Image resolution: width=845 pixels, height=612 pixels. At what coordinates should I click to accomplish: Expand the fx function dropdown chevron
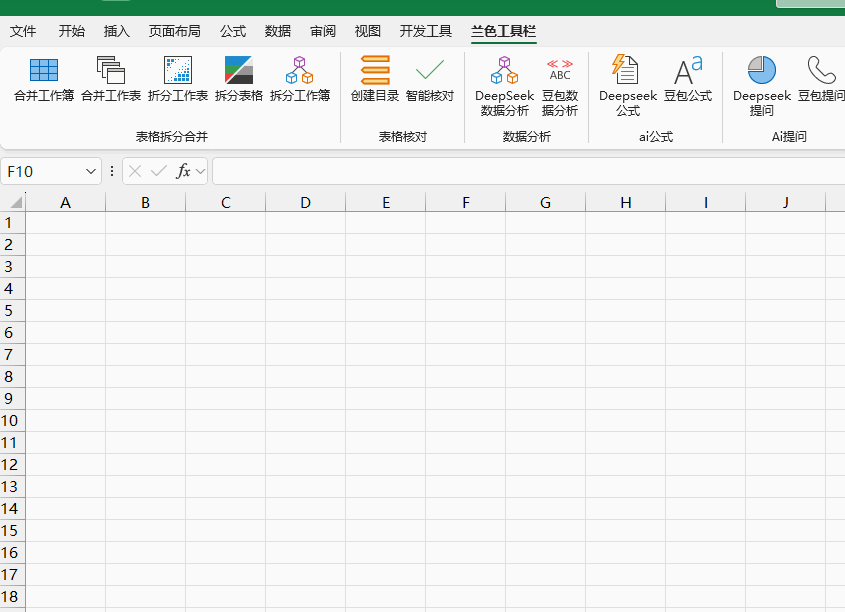point(200,171)
